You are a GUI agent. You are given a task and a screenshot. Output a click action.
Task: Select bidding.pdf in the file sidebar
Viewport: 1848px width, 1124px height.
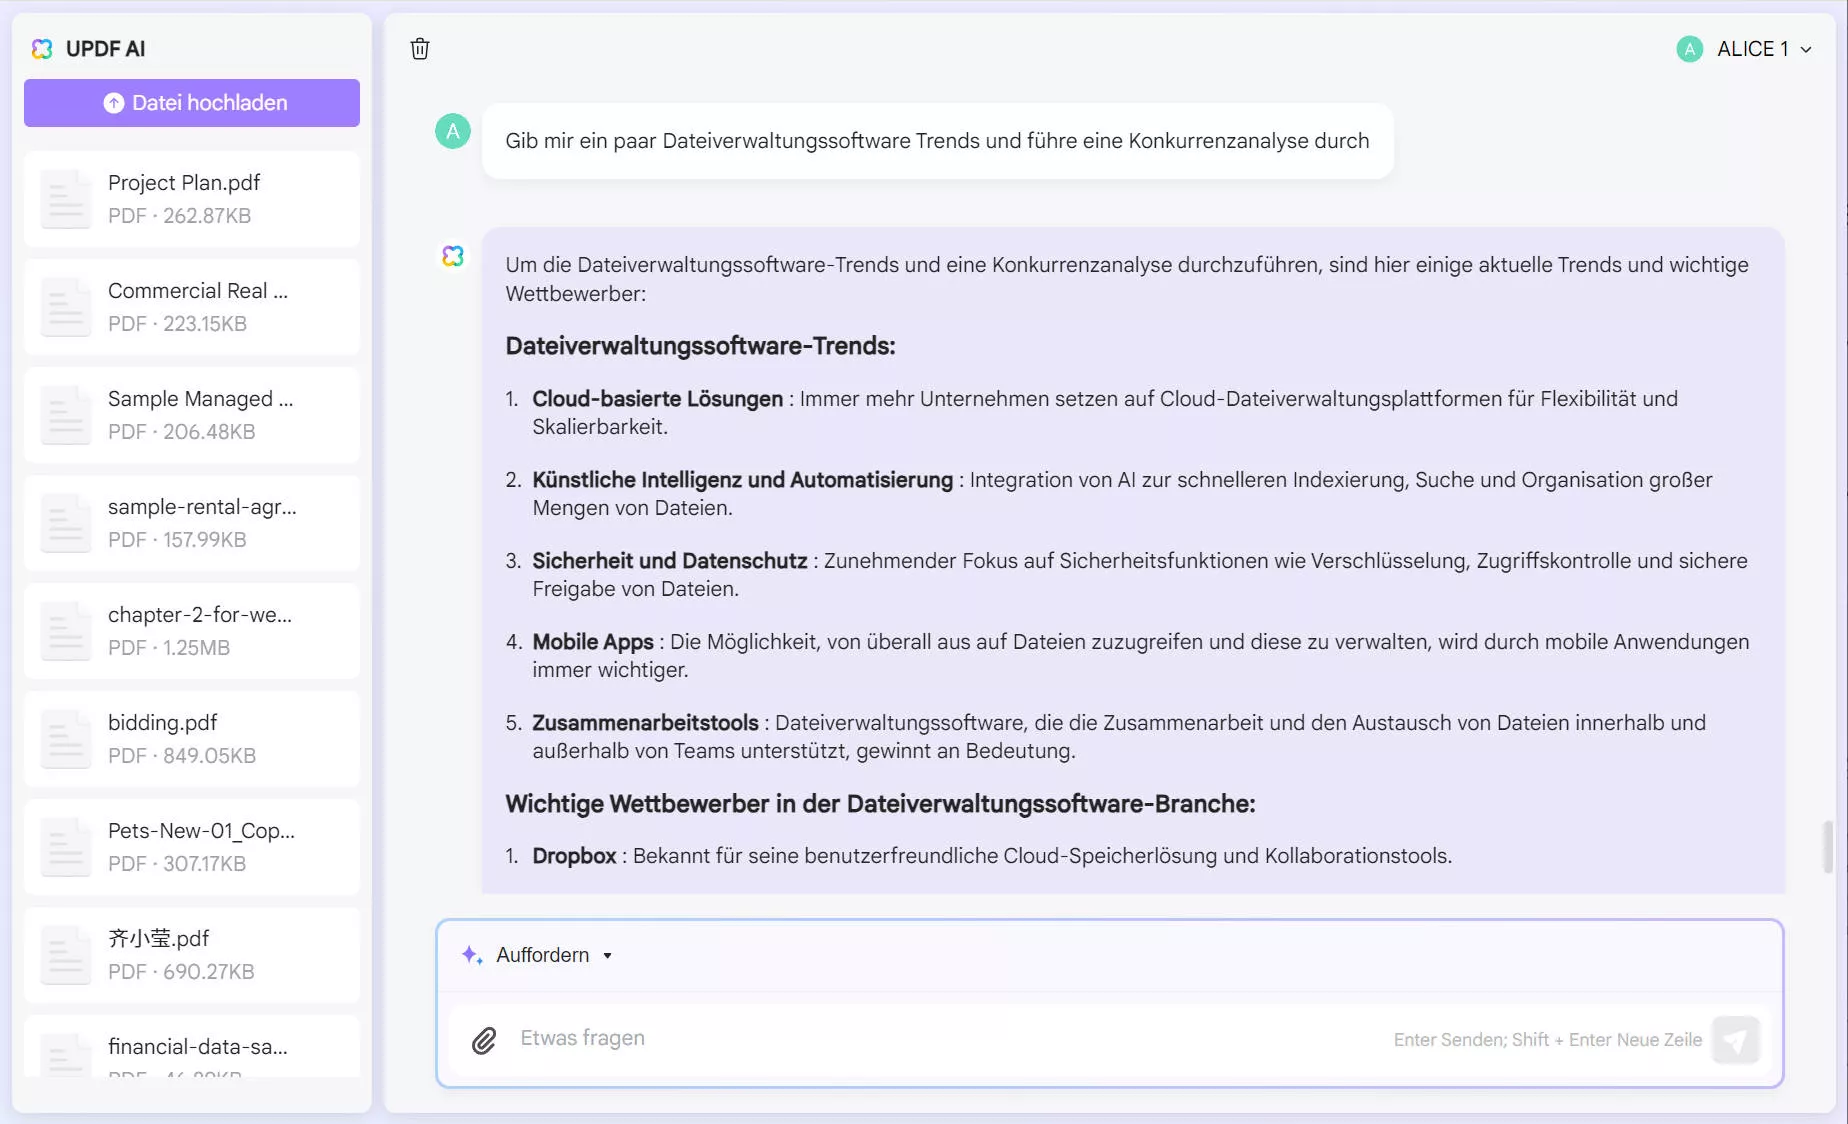[x=191, y=738]
